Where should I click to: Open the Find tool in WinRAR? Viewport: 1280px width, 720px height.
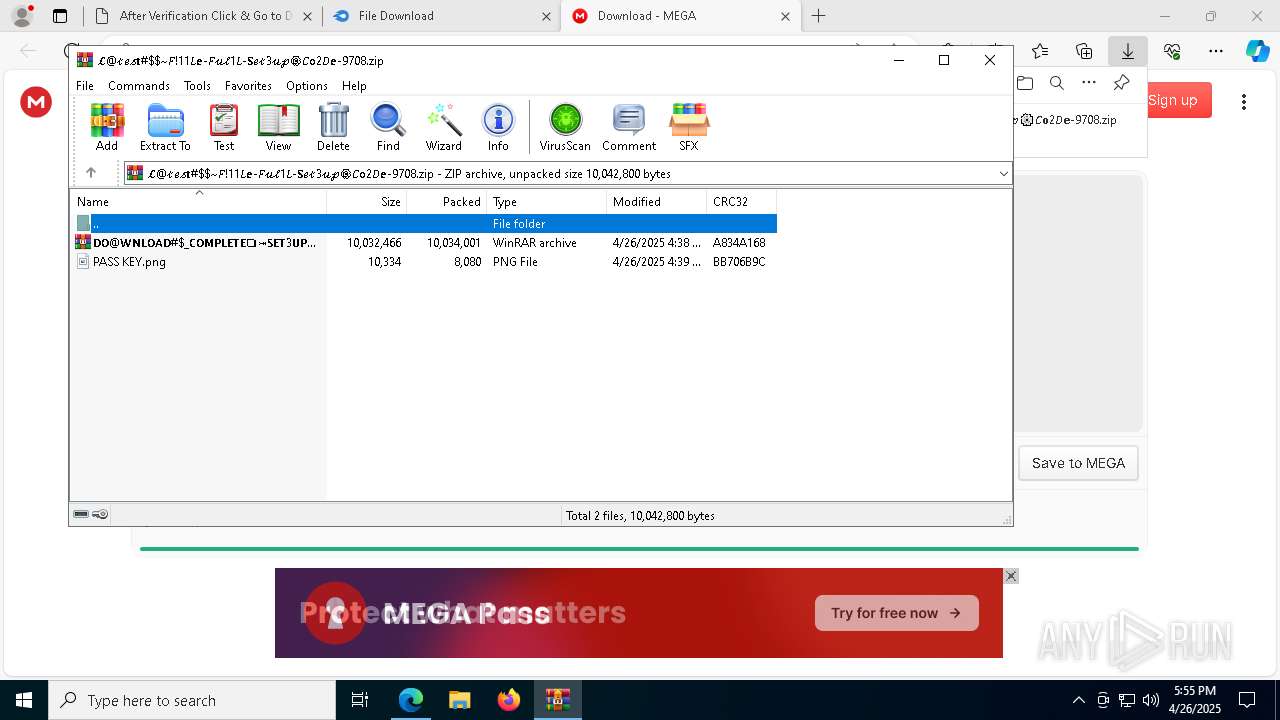[388, 127]
